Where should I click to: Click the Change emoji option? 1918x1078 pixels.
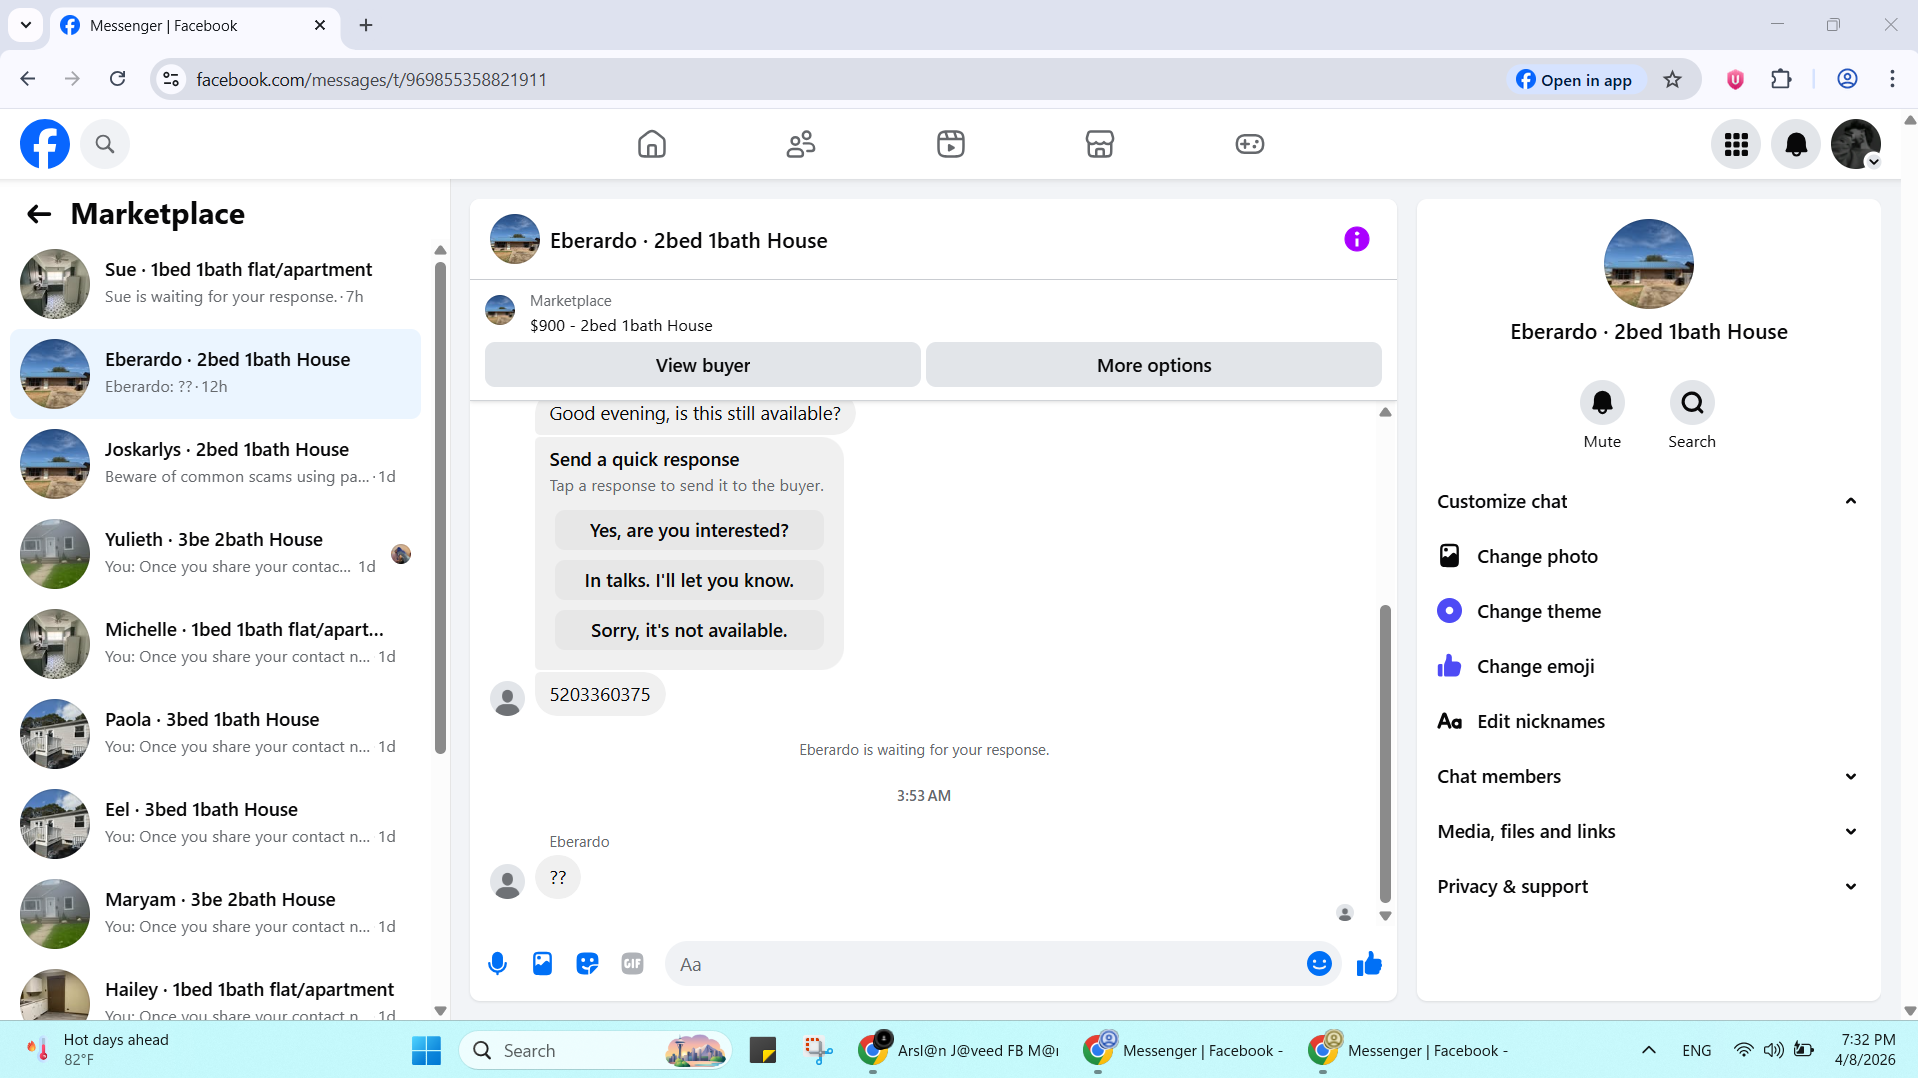[1648, 667]
